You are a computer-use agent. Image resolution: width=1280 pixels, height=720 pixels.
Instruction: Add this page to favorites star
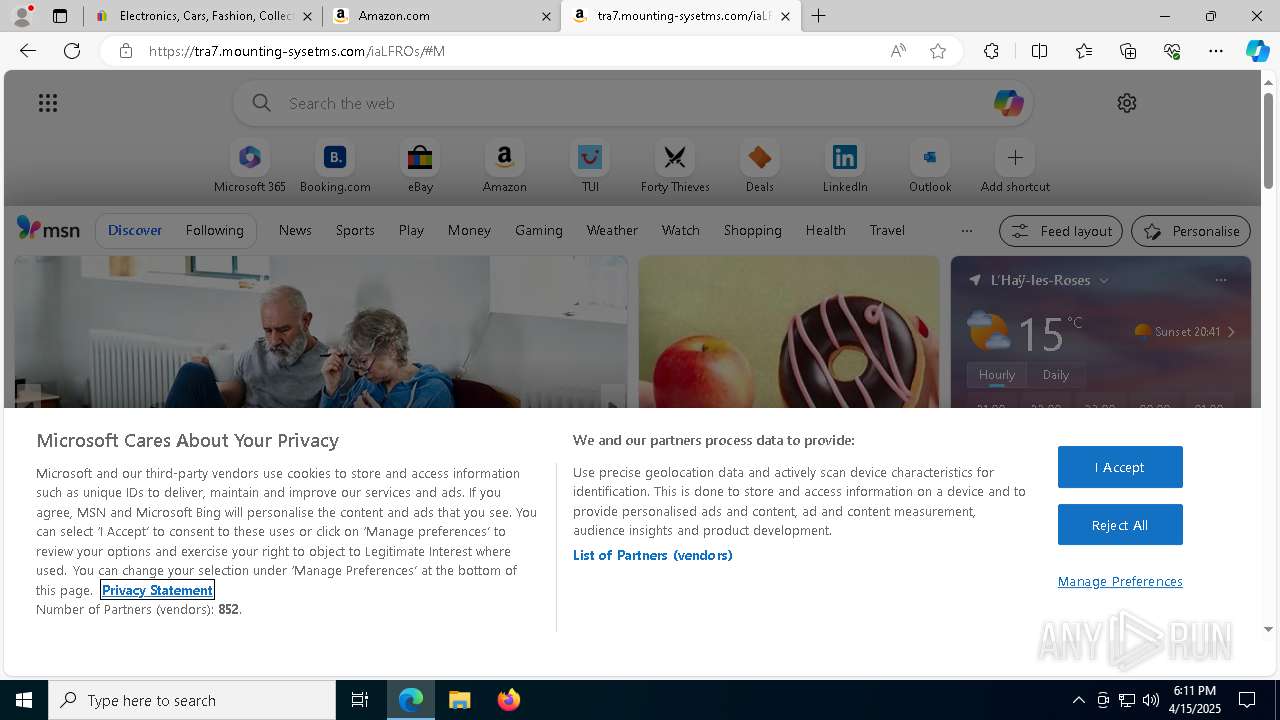(x=938, y=51)
